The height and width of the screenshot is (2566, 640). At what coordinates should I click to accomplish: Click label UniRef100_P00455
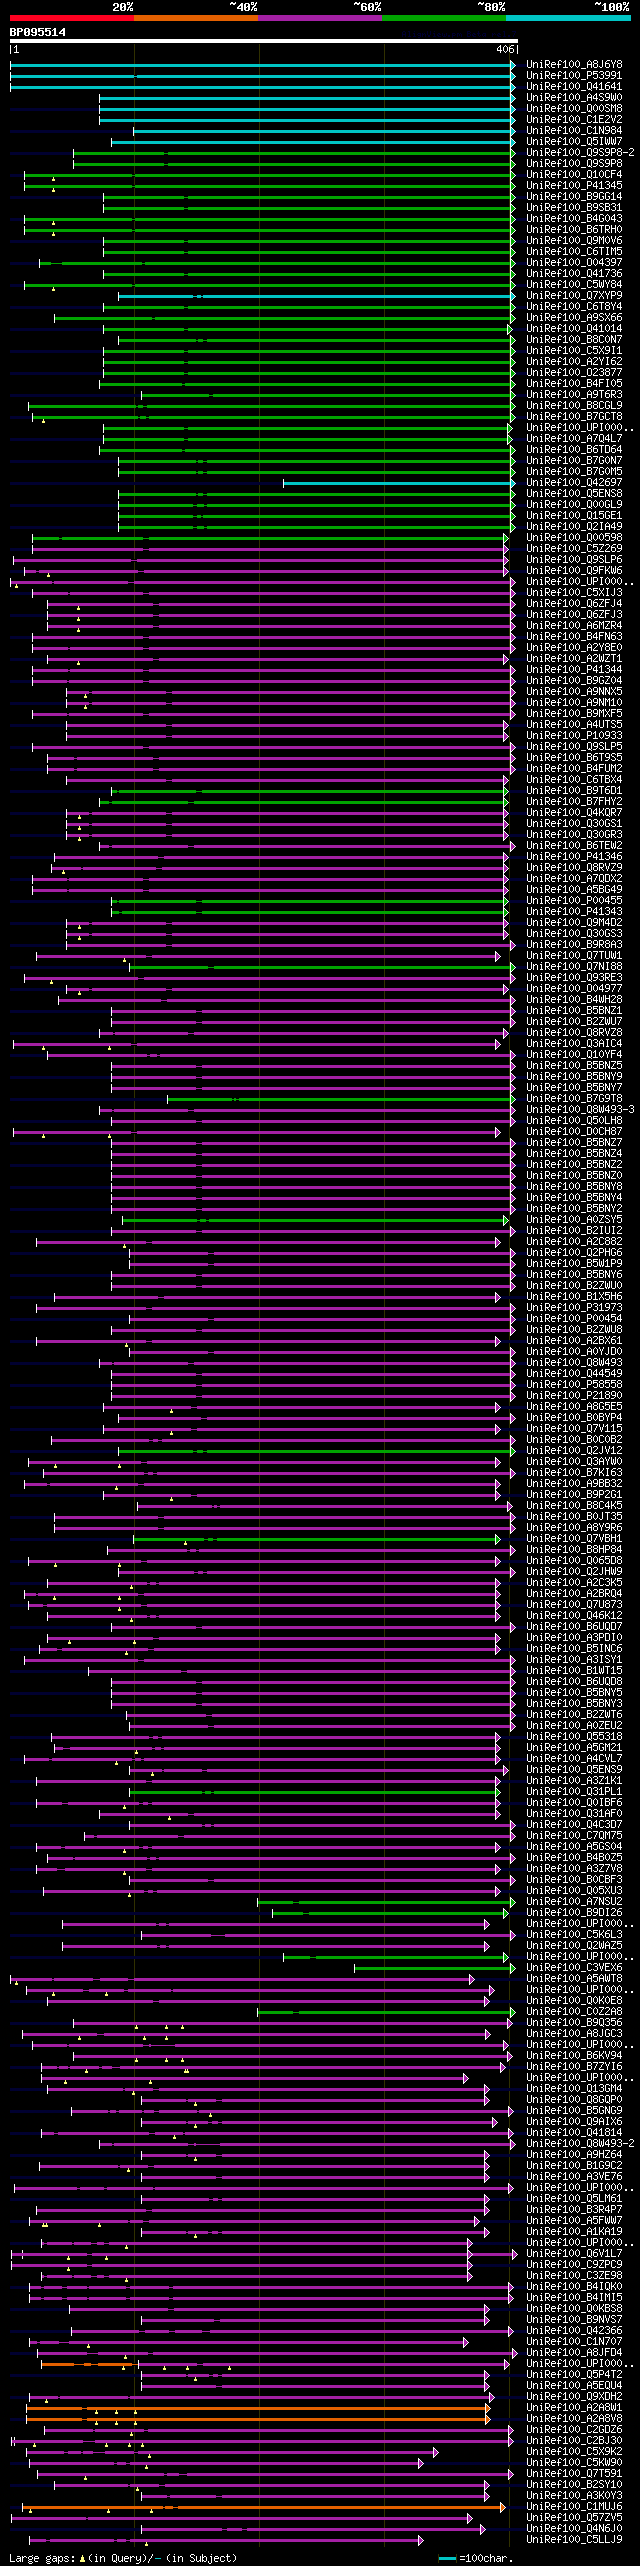pyautogui.click(x=574, y=901)
